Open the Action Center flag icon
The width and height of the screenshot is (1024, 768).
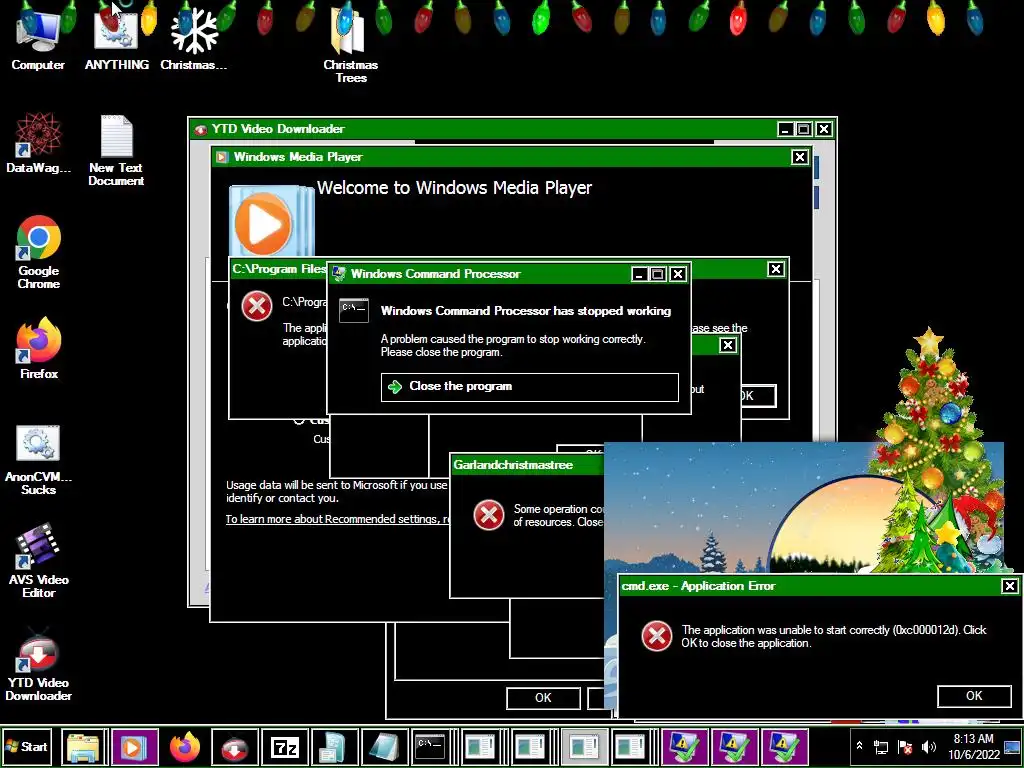(x=904, y=746)
